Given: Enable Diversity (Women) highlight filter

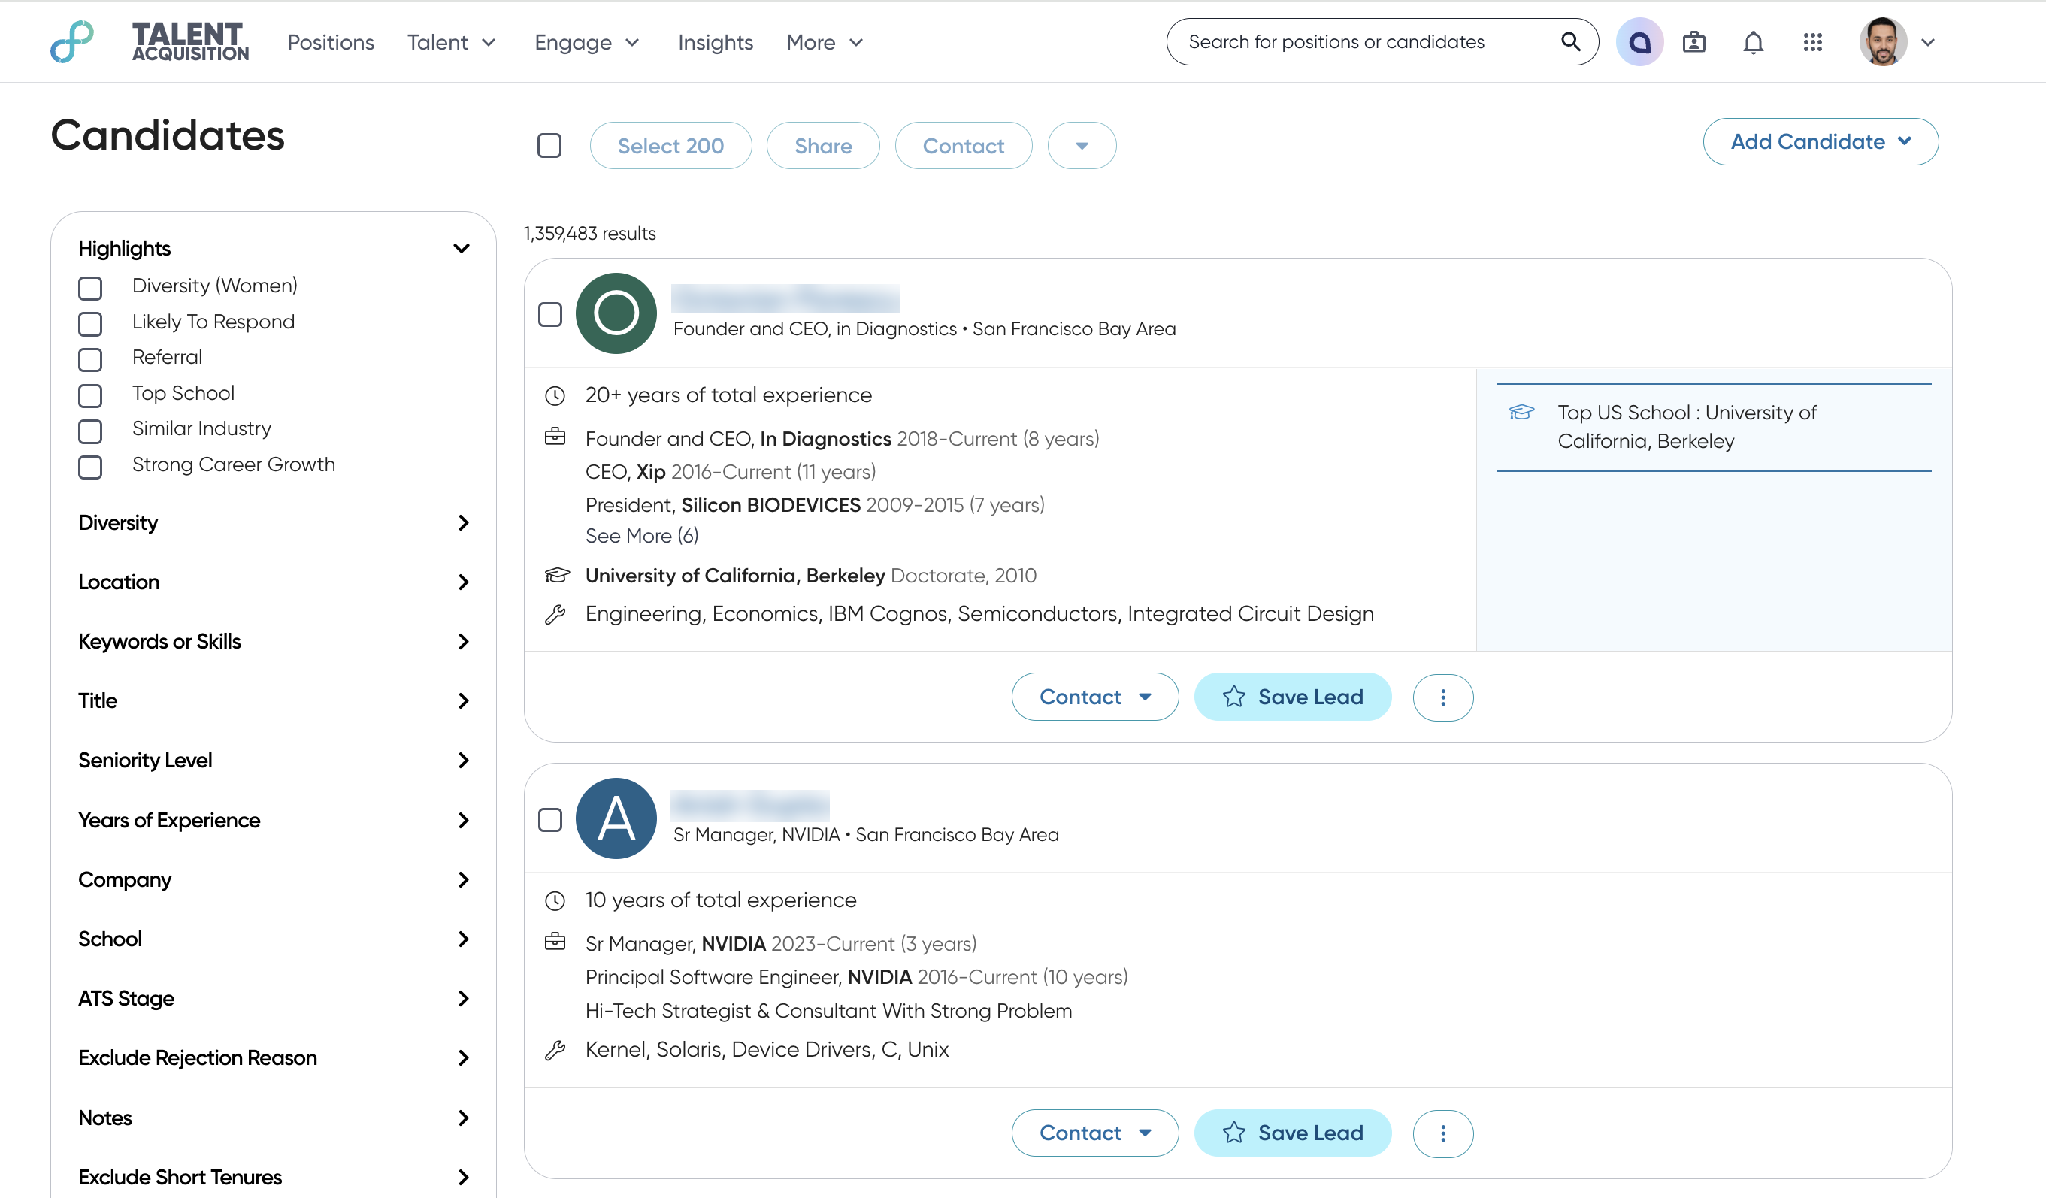Looking at the screenshot, I should click(90, 288).
